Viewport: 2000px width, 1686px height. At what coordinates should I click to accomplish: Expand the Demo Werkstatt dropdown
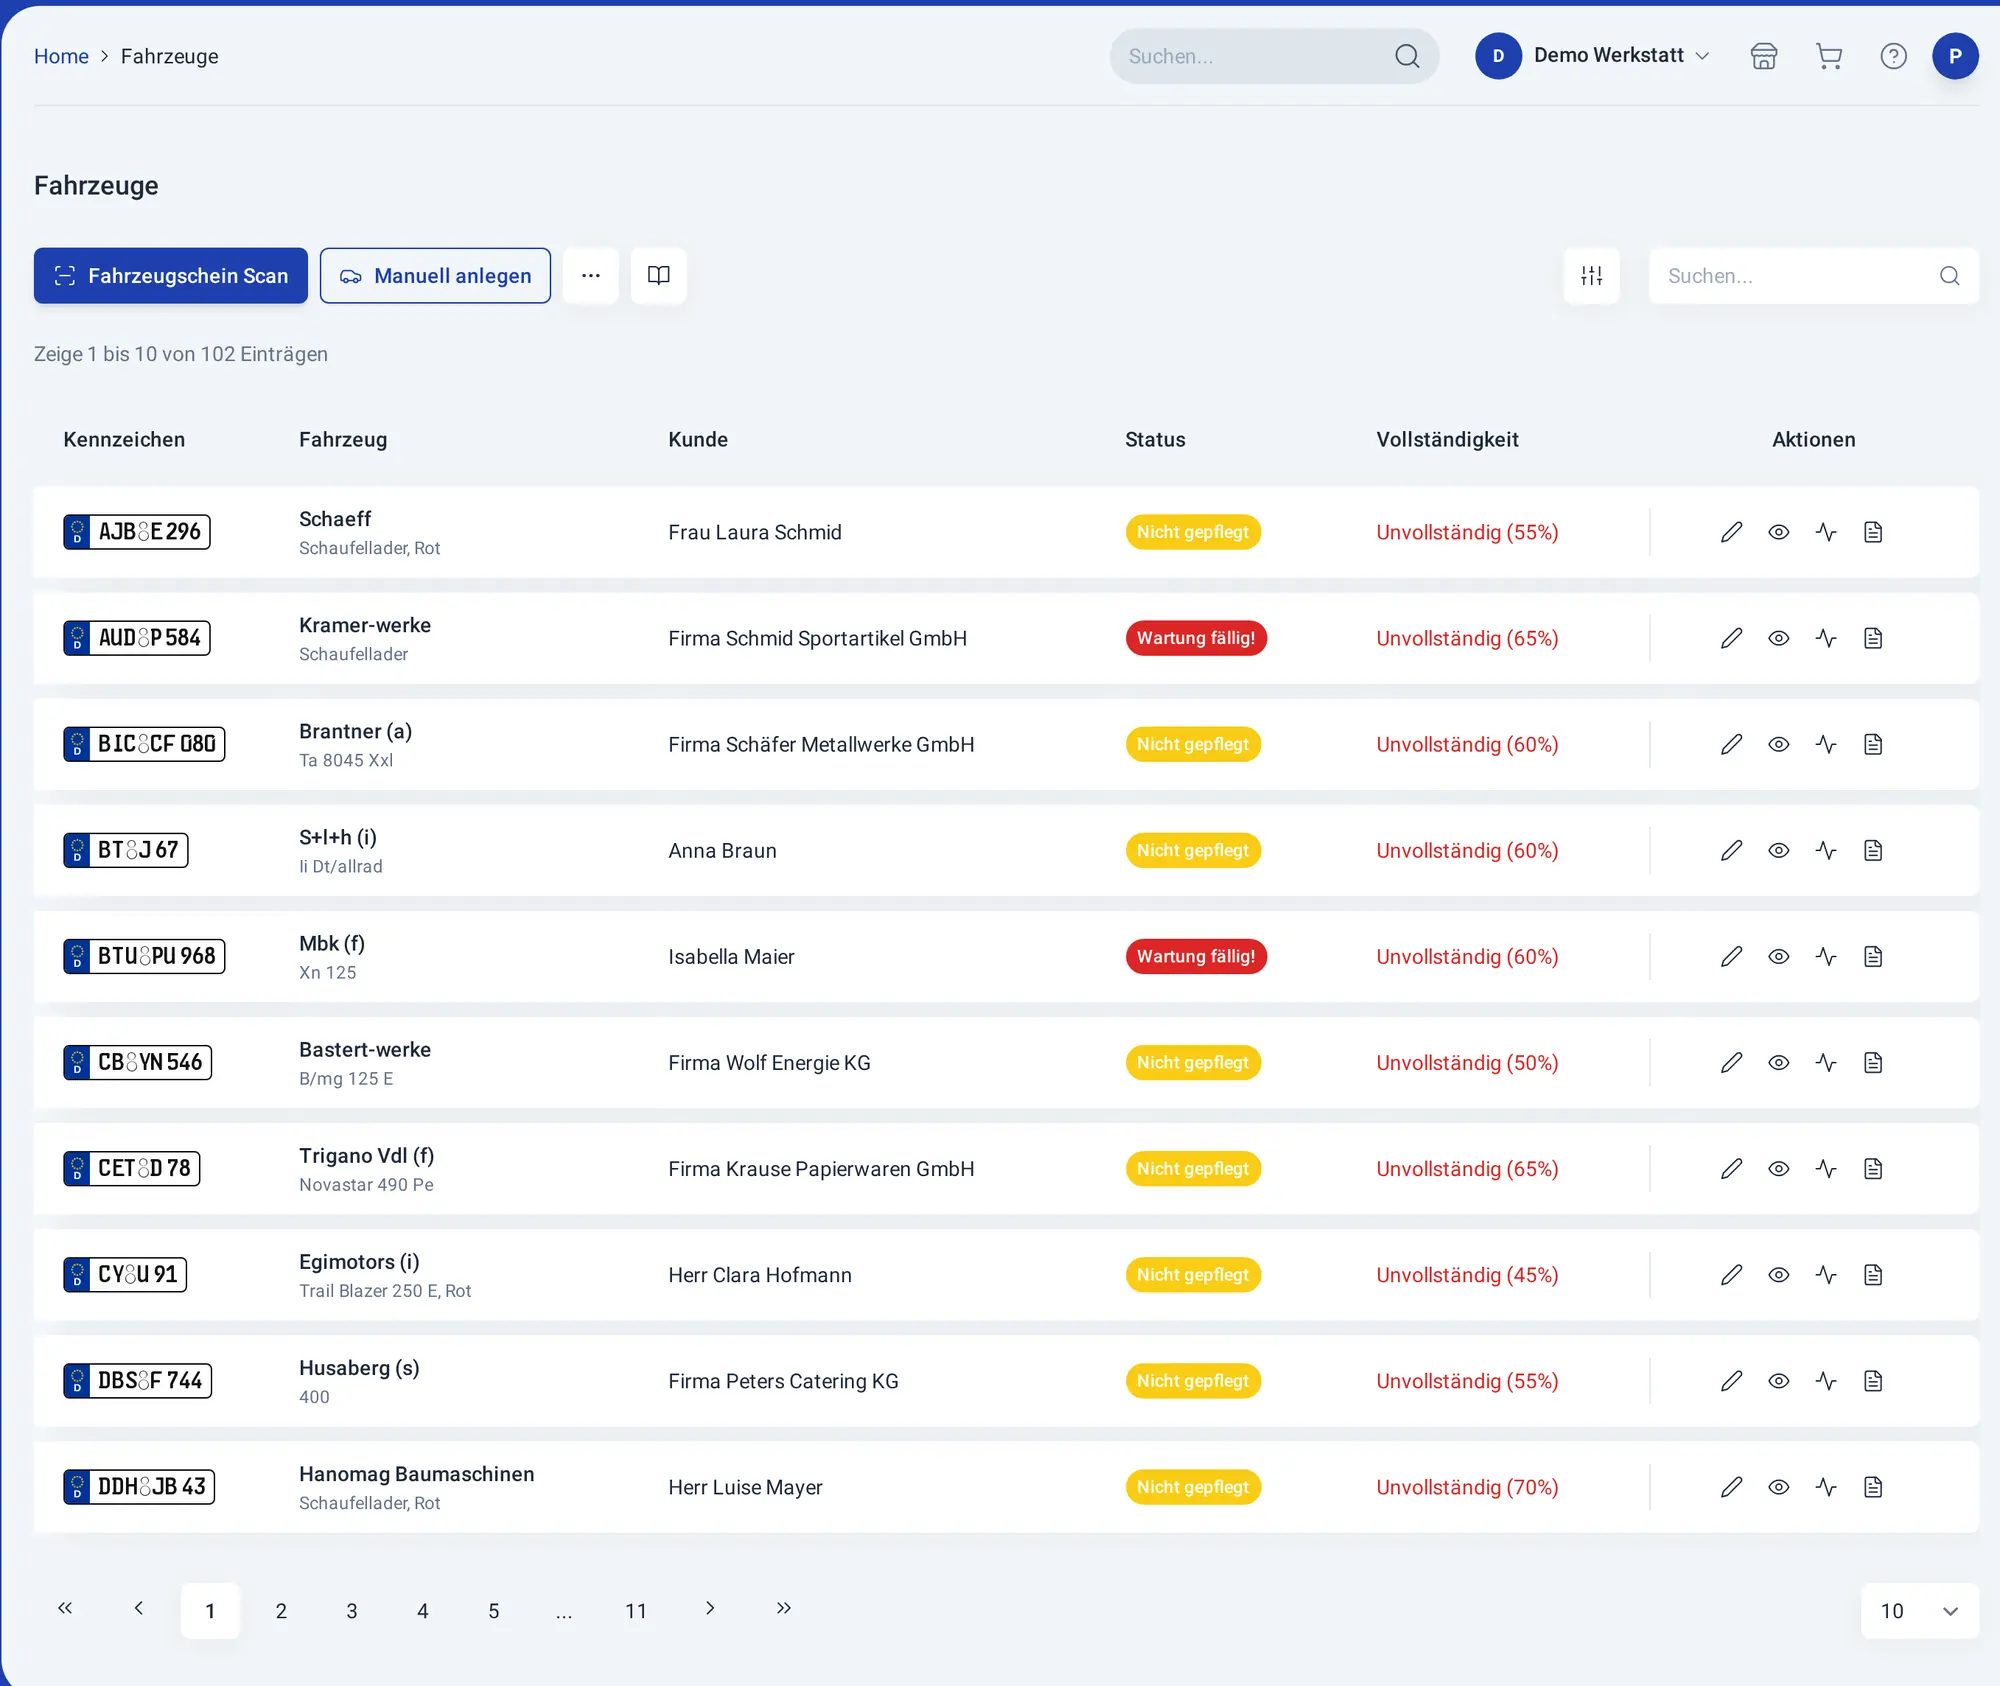1594,56
